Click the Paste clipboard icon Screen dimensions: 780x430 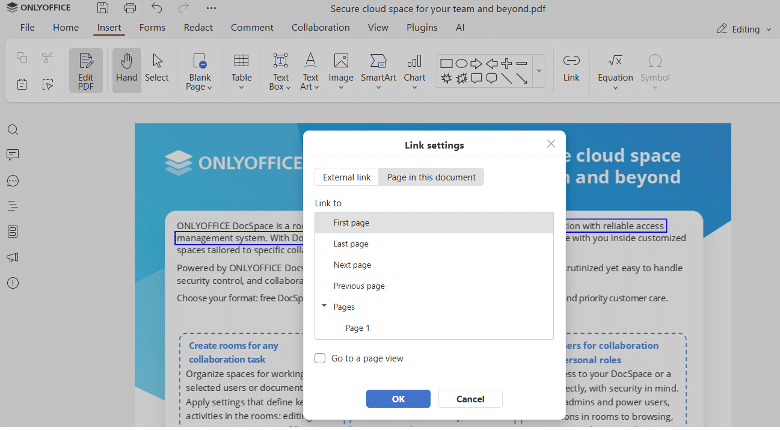point(22,84)
